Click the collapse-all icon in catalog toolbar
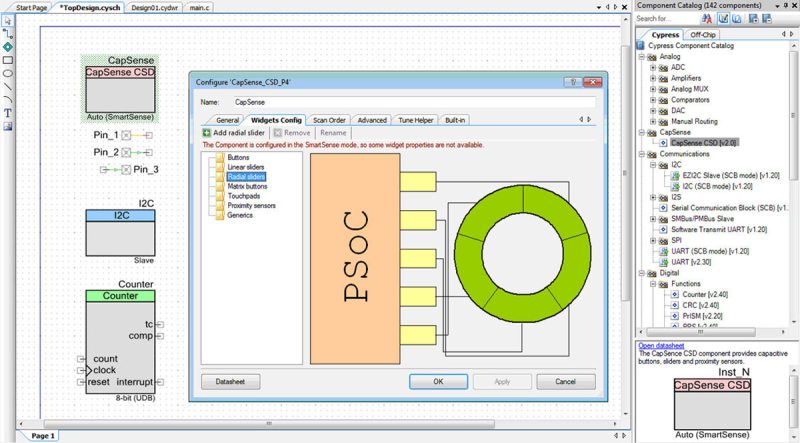Viewport: 800px width, 443px height. [766, 19]
